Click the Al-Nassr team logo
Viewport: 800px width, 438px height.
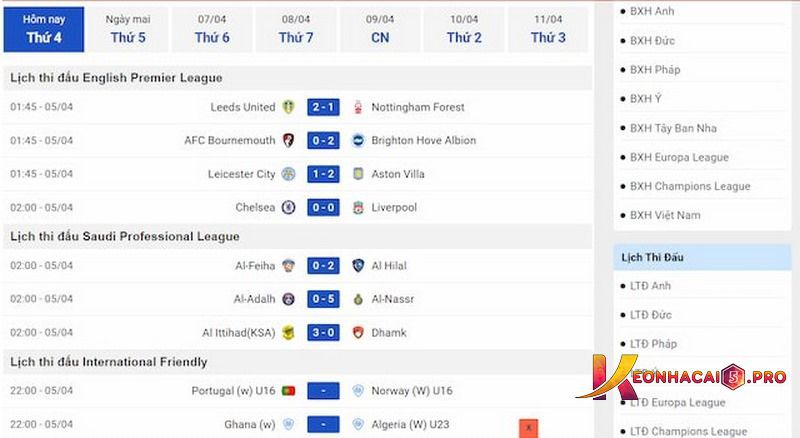[x=358, y=299]
